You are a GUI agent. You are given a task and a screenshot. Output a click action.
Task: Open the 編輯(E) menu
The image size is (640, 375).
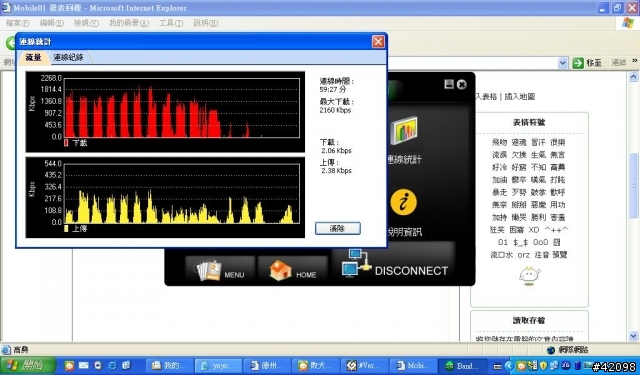51,23
